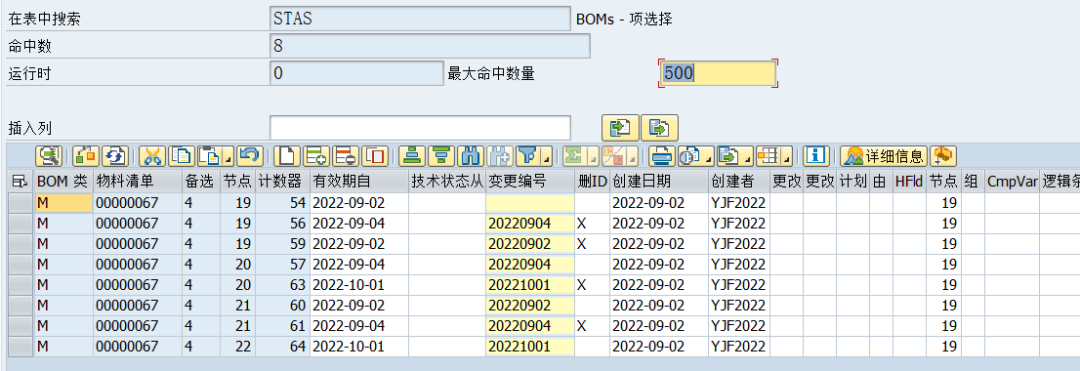Click the 运行时 field showing 0
This screenshot has width=1080, height=371.
[357, 73]
